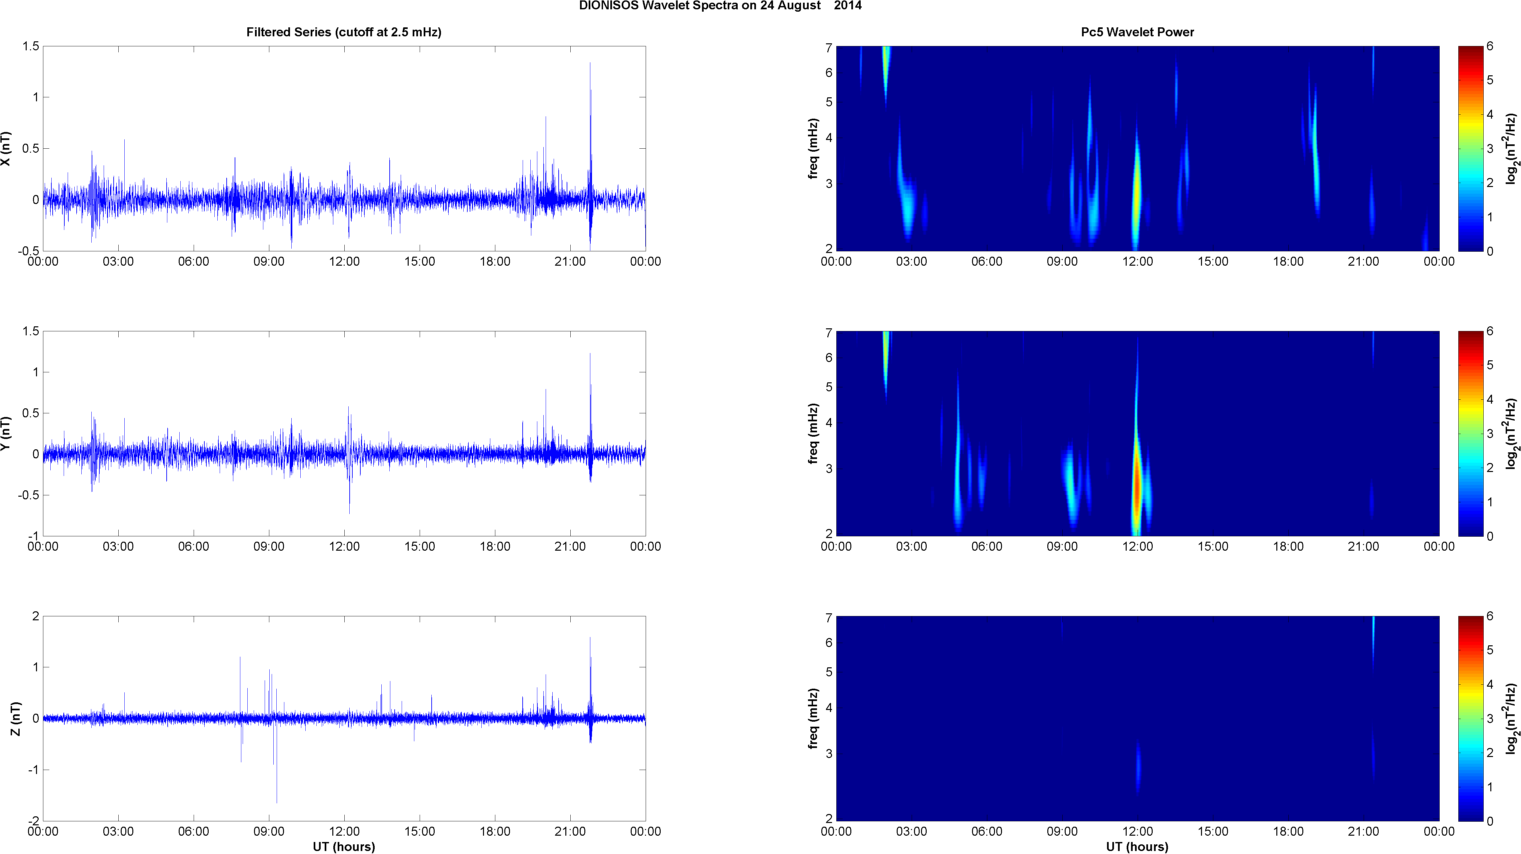Click the Z component filtered time series plot

[344, 718]
